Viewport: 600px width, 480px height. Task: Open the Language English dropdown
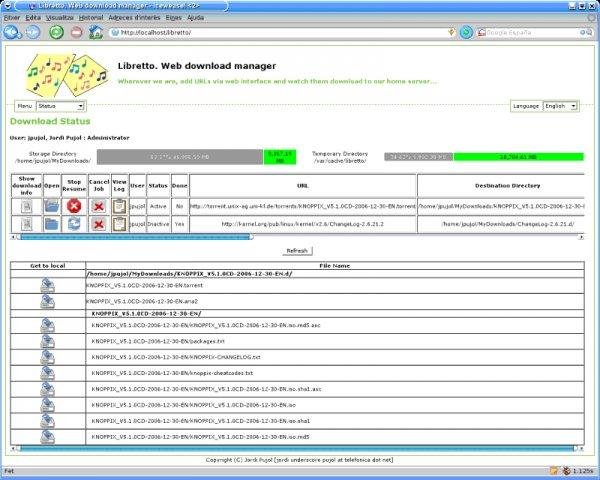click(x=561, y=106)
